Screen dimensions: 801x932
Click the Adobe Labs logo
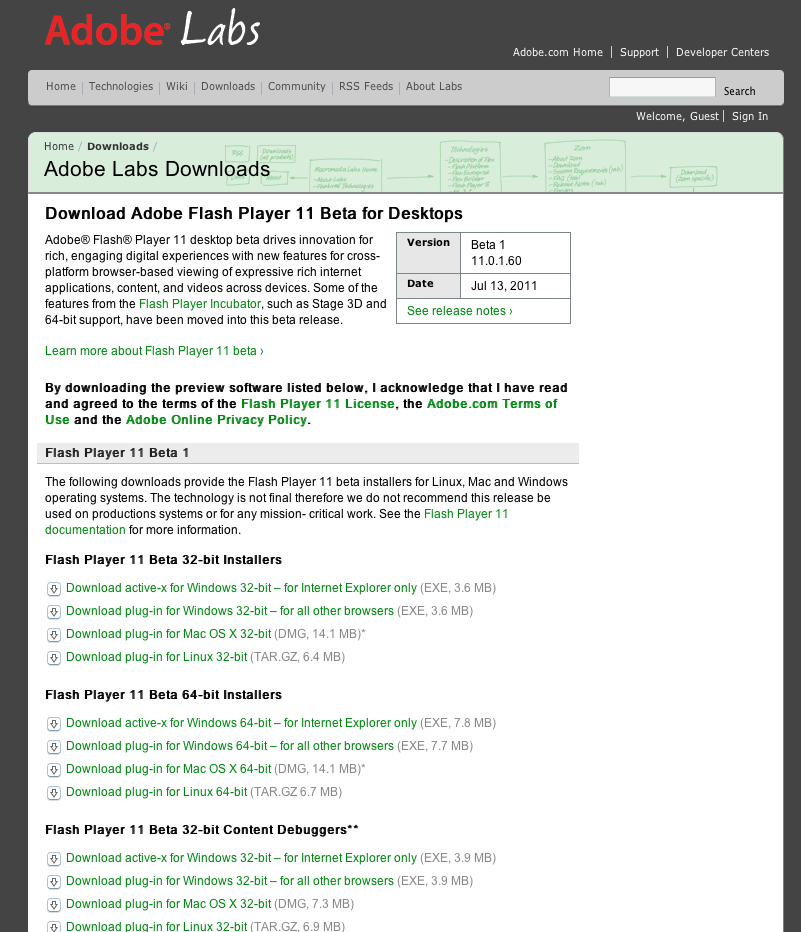tap(153, 29)
